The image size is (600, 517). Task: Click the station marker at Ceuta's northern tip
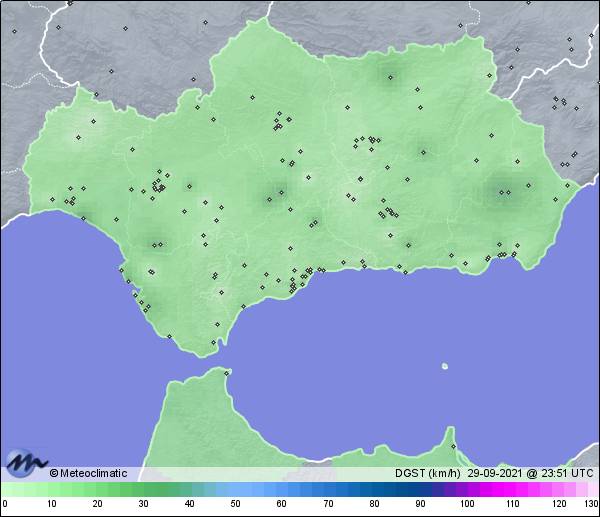[228, 374]
